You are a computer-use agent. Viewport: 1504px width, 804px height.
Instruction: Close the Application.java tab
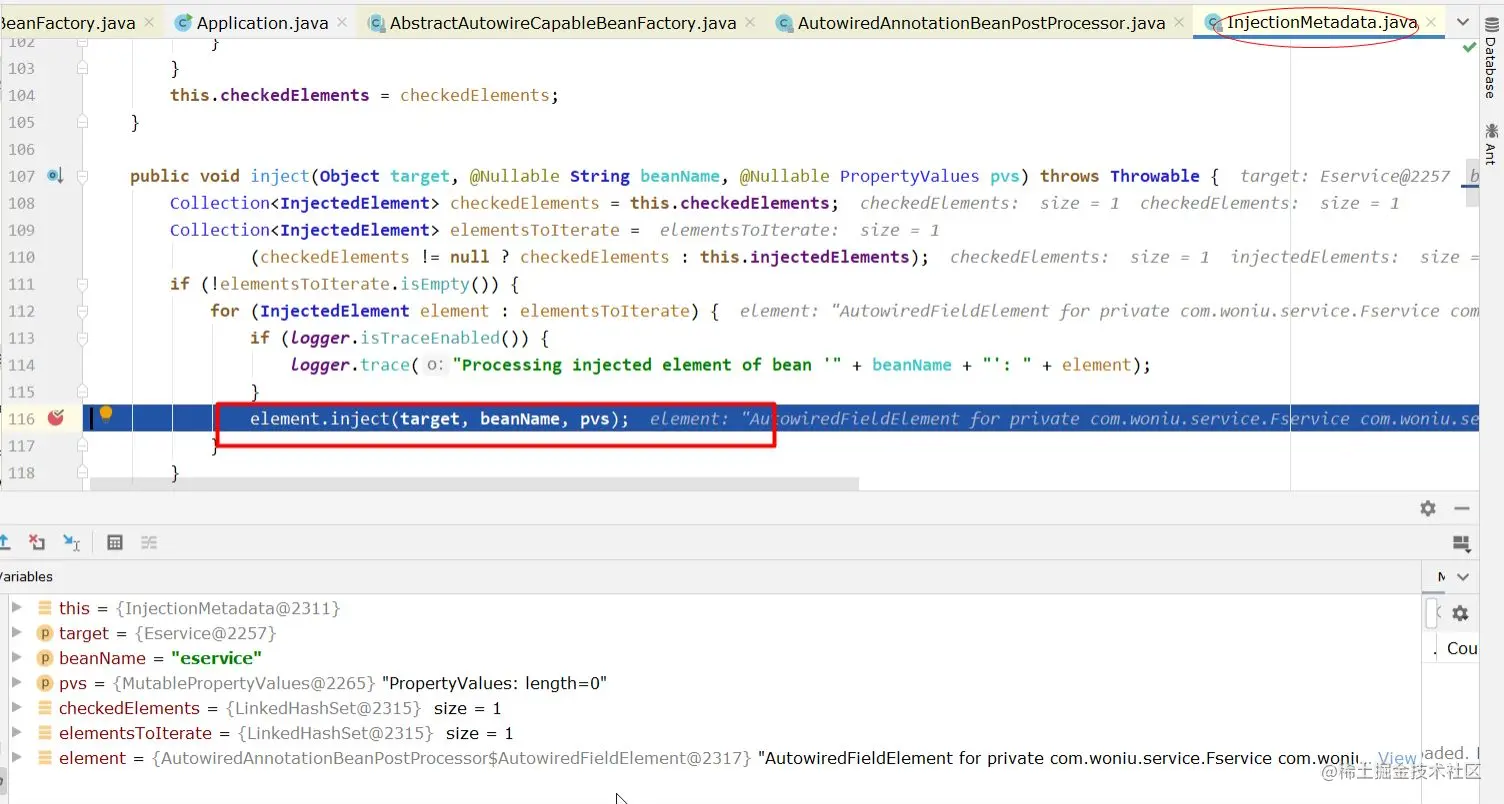pyautogui.click(x=341, y=22)
